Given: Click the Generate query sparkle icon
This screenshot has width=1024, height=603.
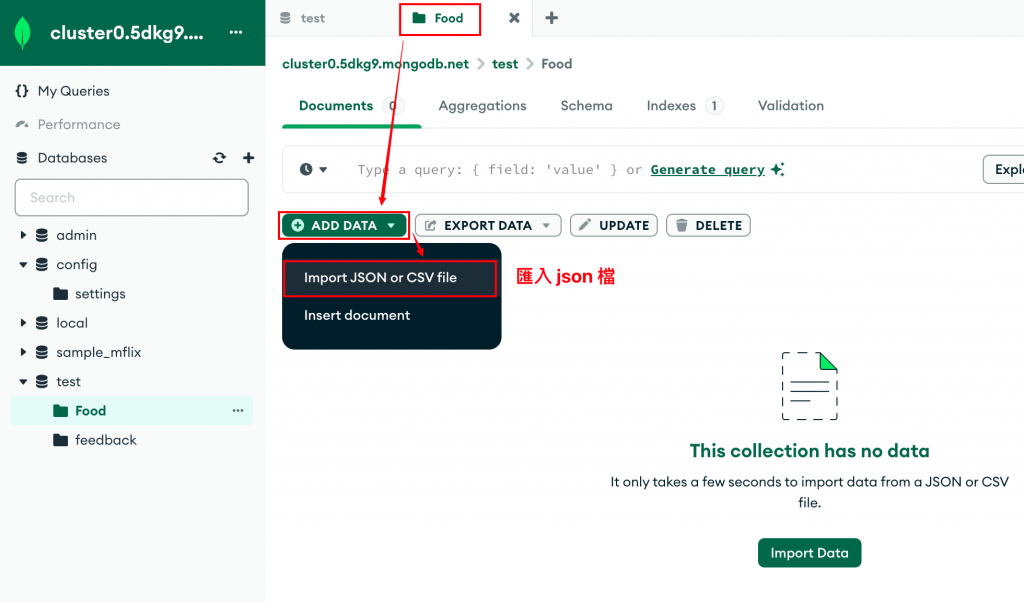Looking at the screenshot, I should [777, 169].
